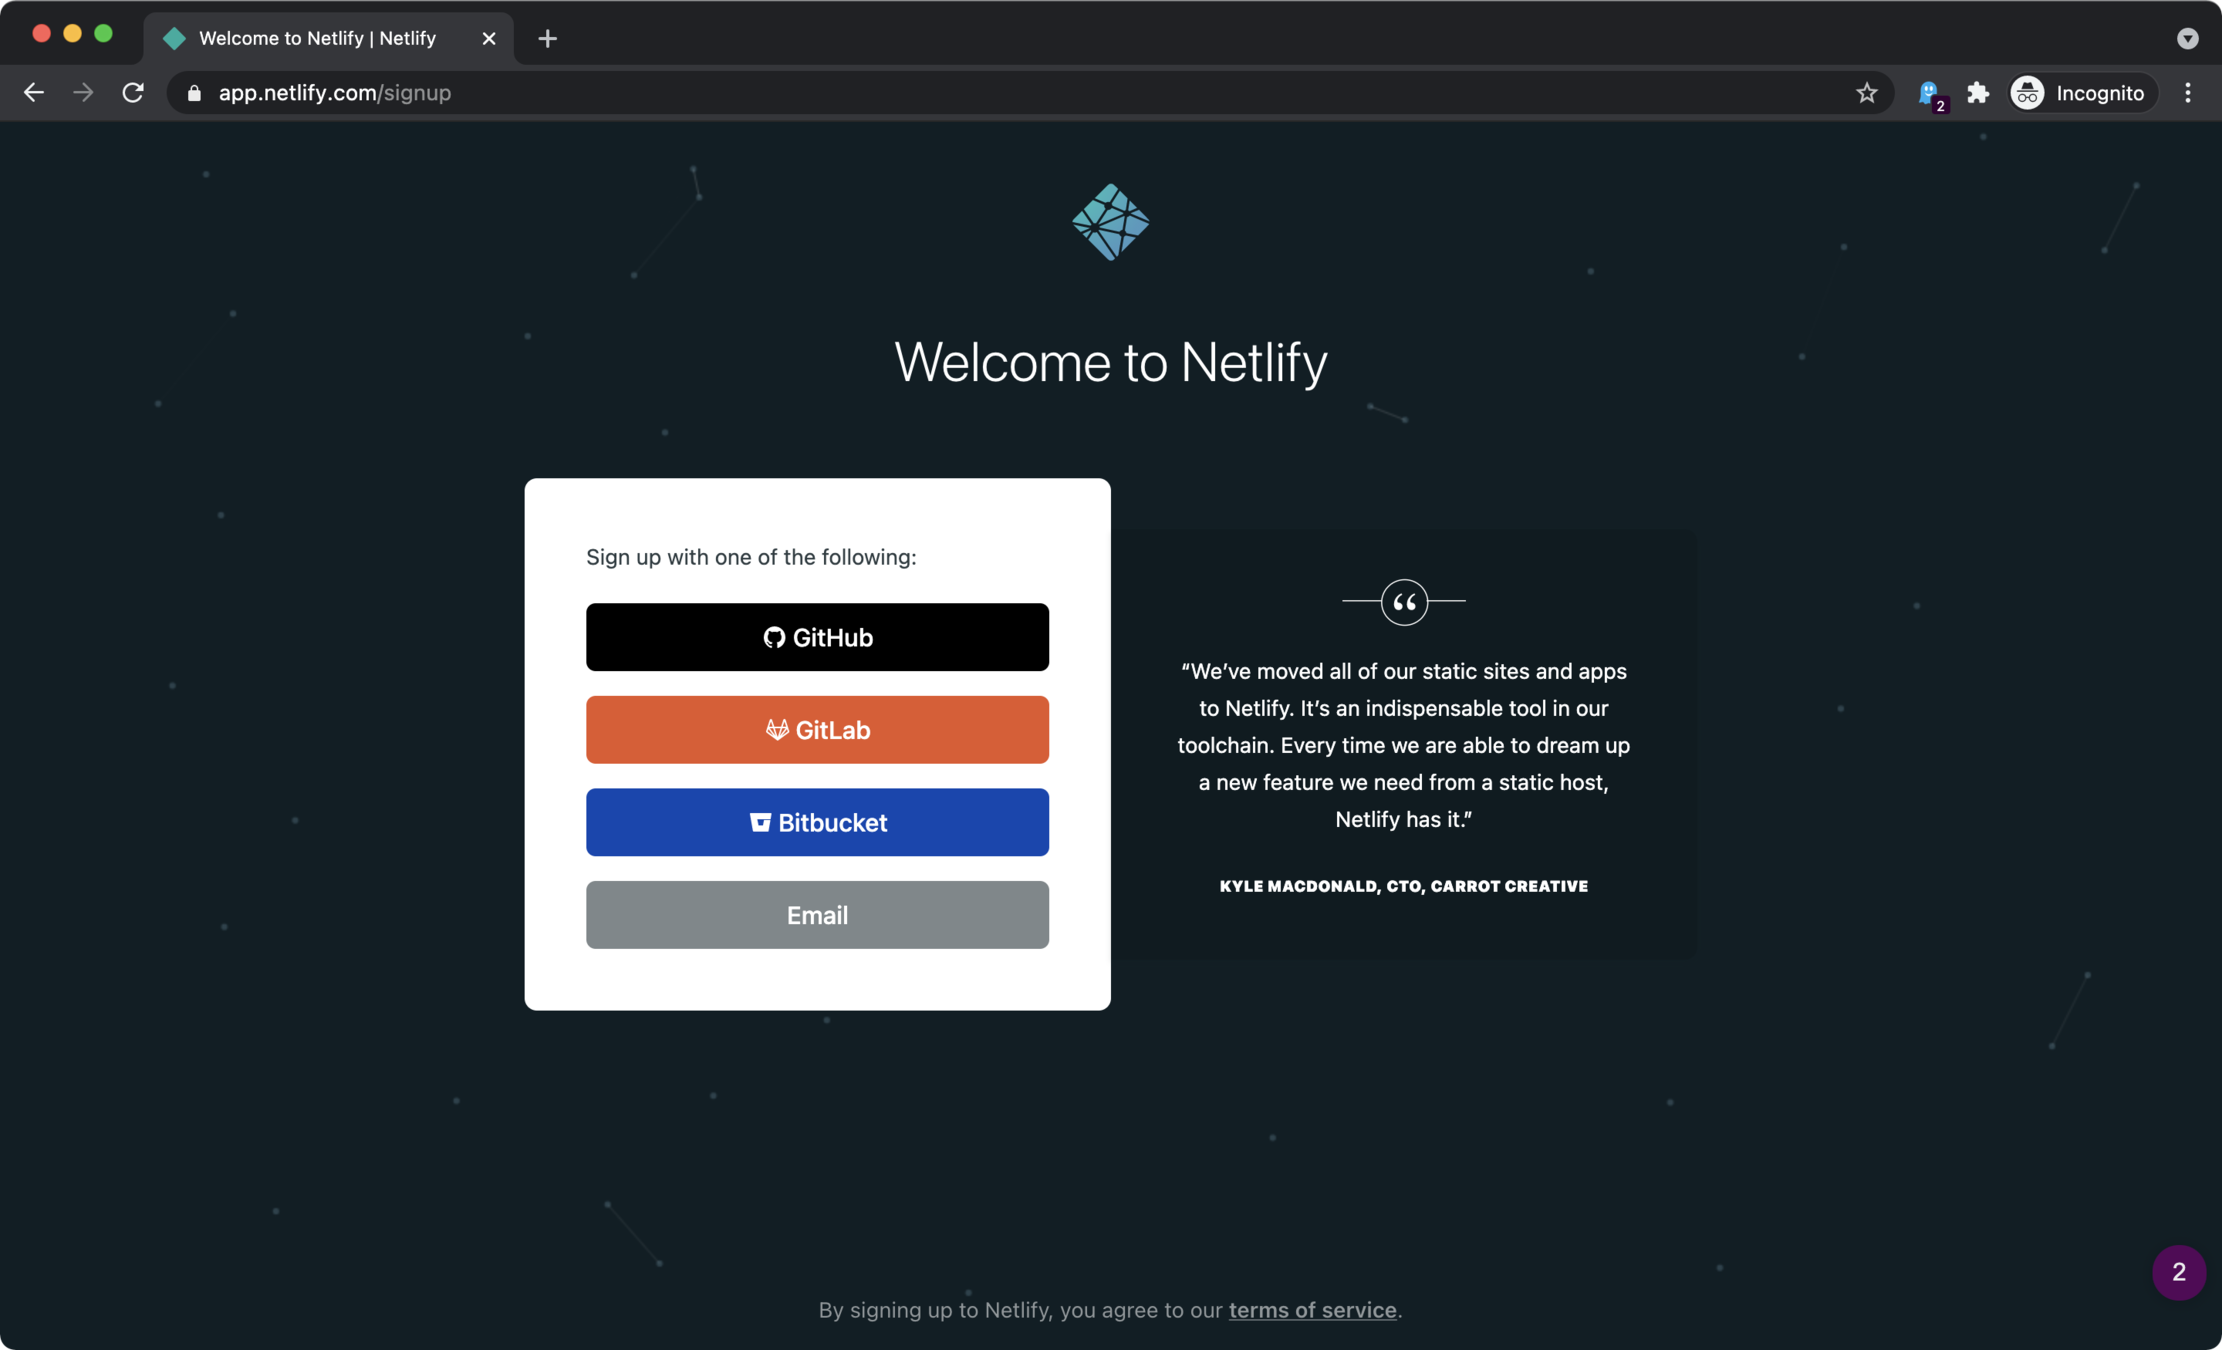
Task: Click the blue extension icon with badge 2
Action: coord(1929,94)
